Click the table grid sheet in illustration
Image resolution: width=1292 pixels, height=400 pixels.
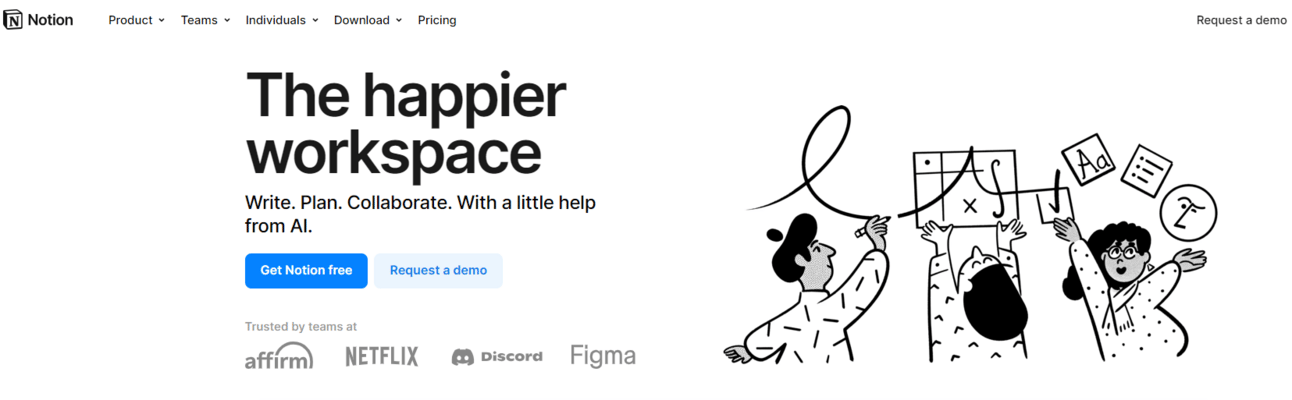click(x=966, y=188)
